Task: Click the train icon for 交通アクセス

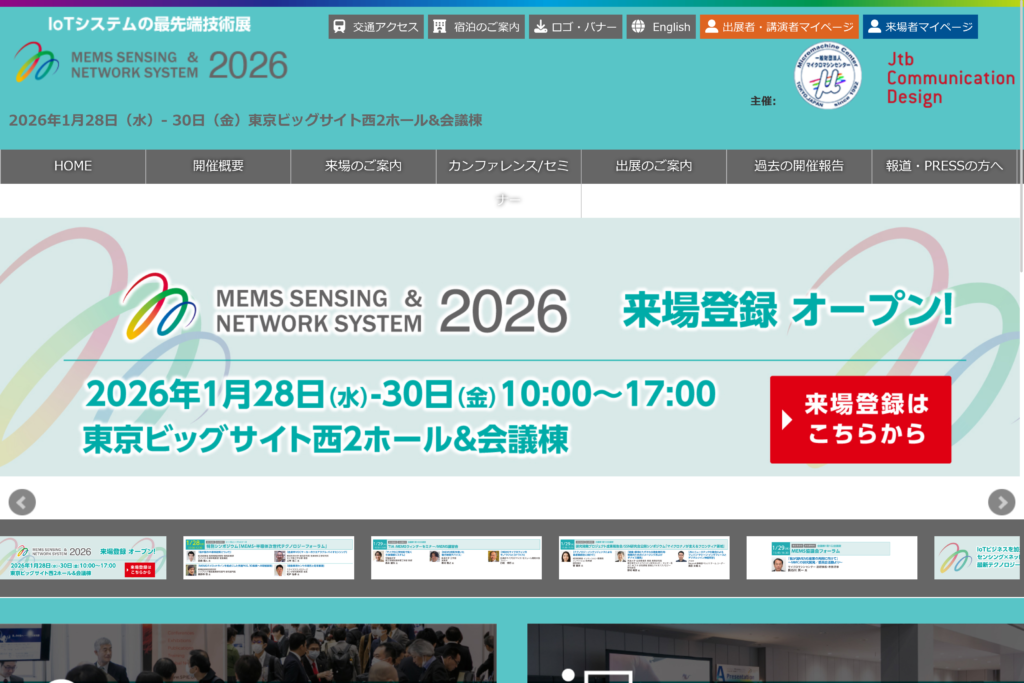Action: [340, 27]
